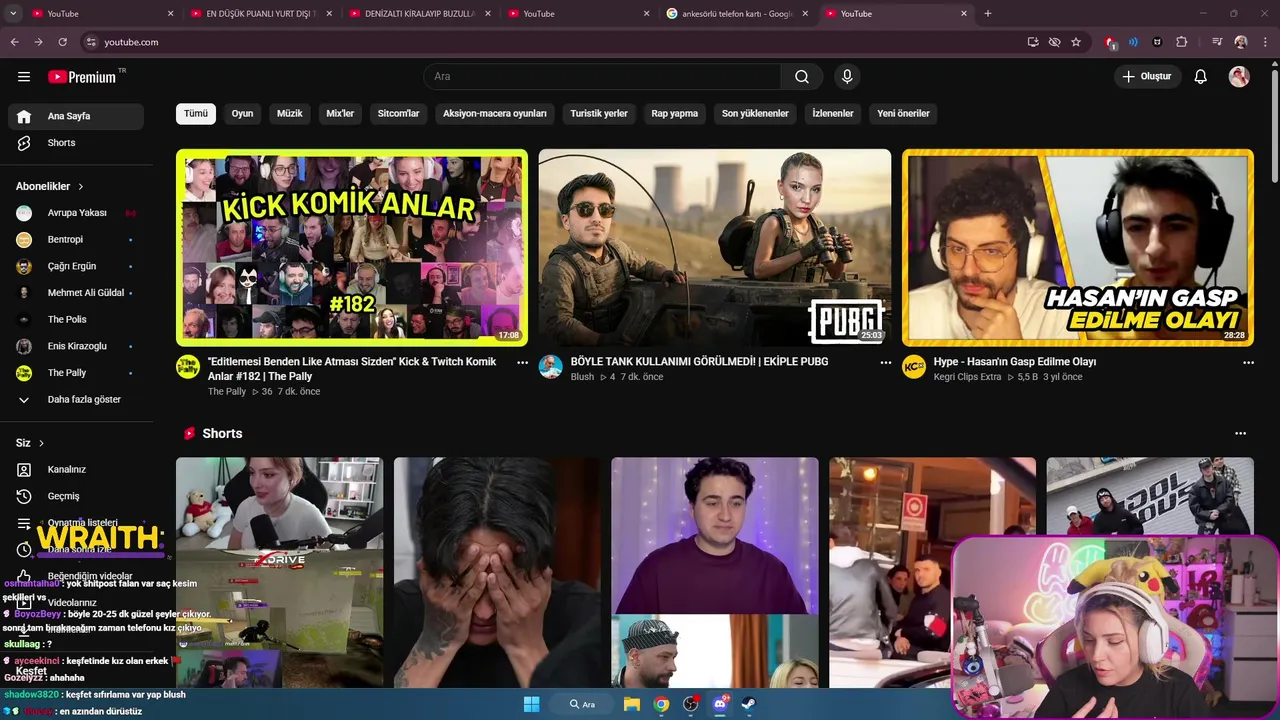
Task: Select the Son yüklenenler chip
Action: tap(755, 113)
